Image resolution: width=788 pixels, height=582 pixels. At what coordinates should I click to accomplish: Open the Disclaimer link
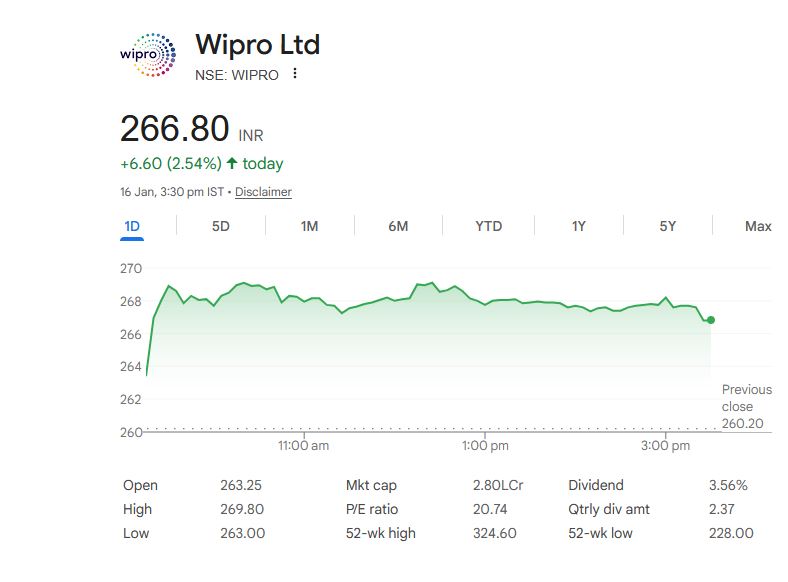tap(263, 192)
